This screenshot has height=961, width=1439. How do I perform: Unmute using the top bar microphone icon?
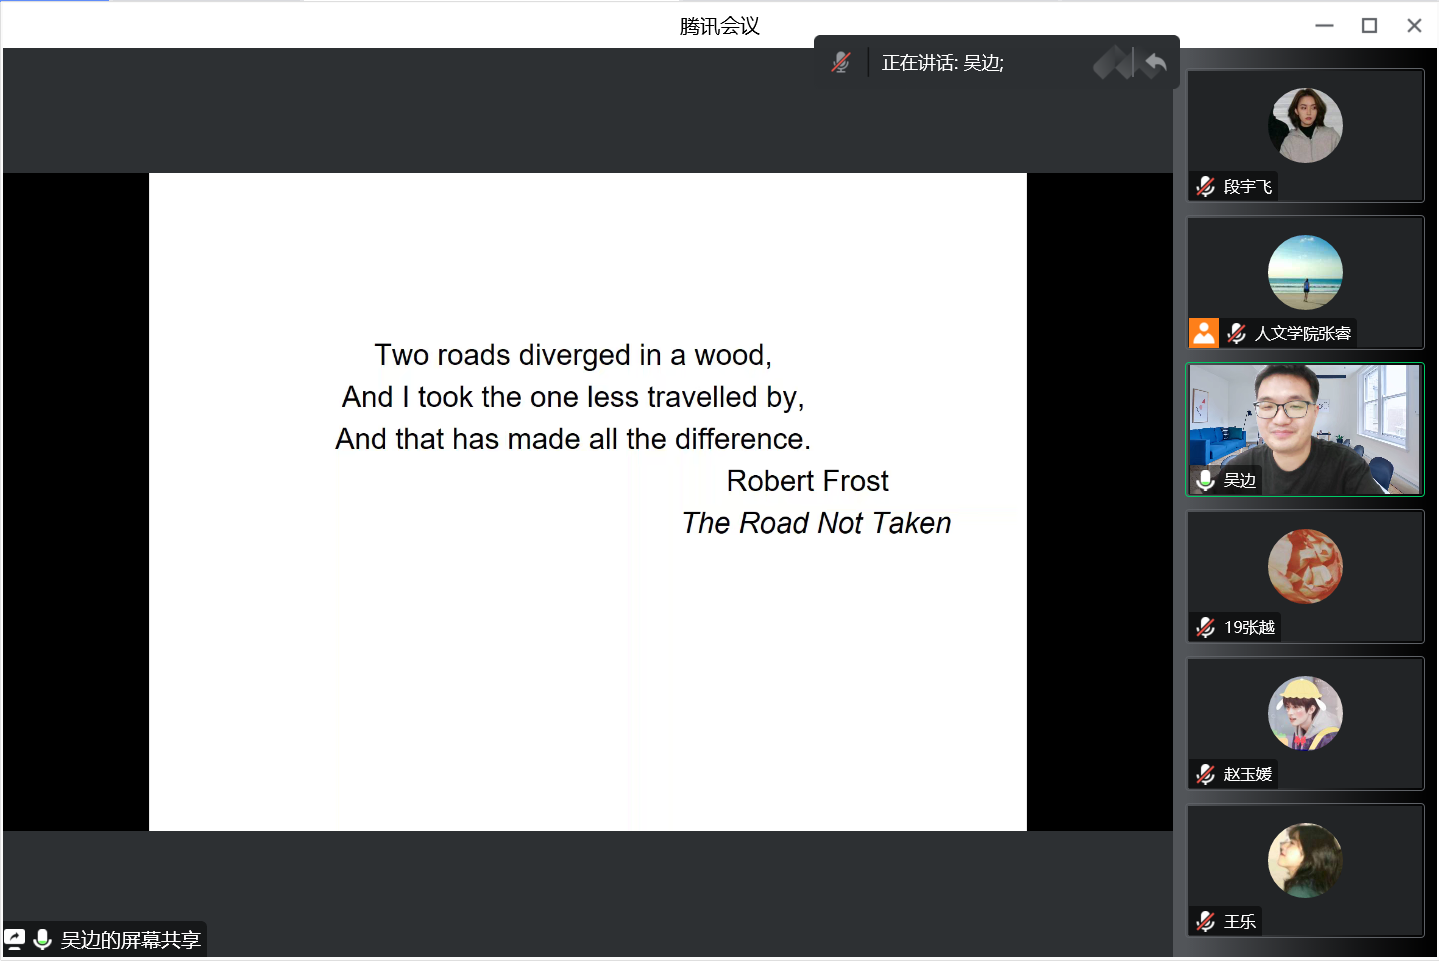[x=841, y=62]
